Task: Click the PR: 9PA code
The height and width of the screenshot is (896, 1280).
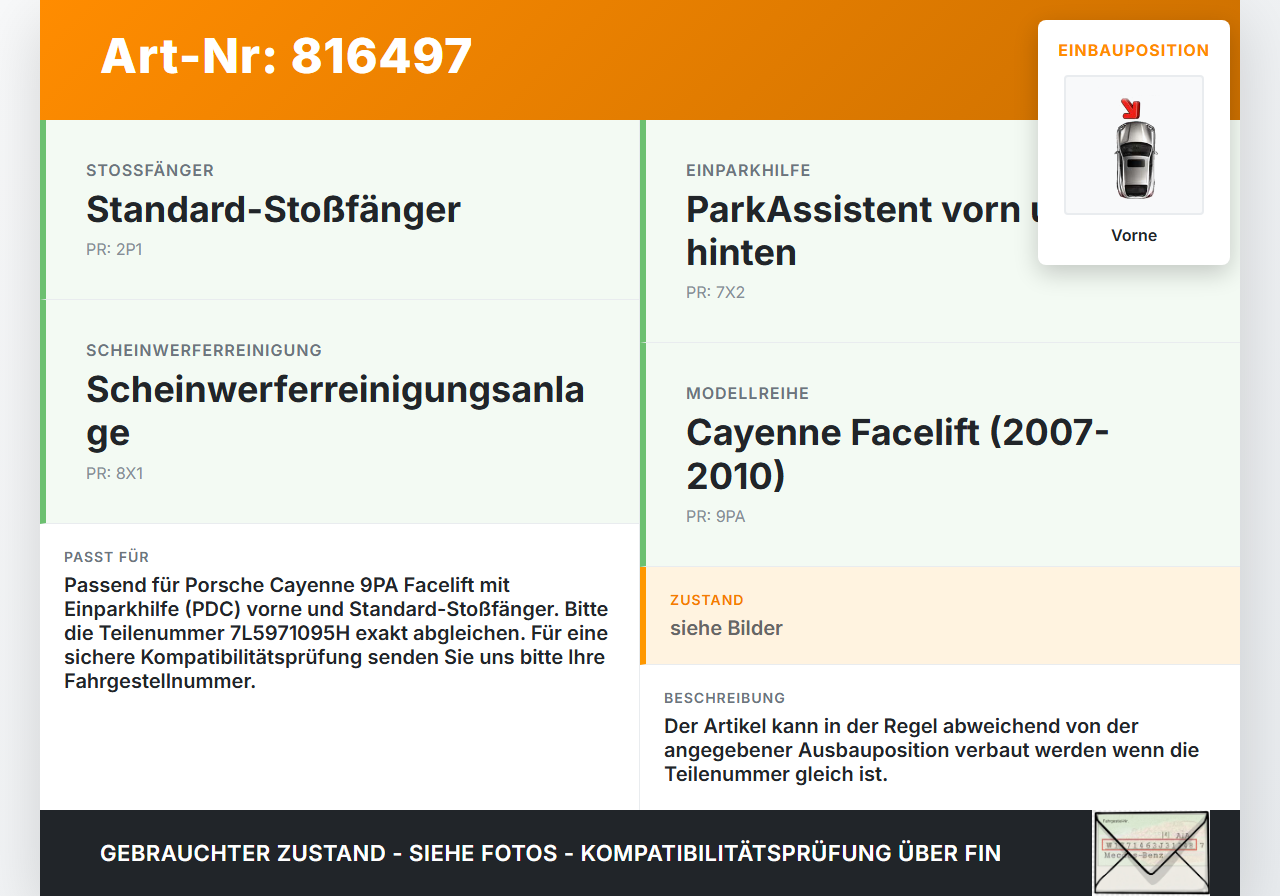Action: coord(715,517)
